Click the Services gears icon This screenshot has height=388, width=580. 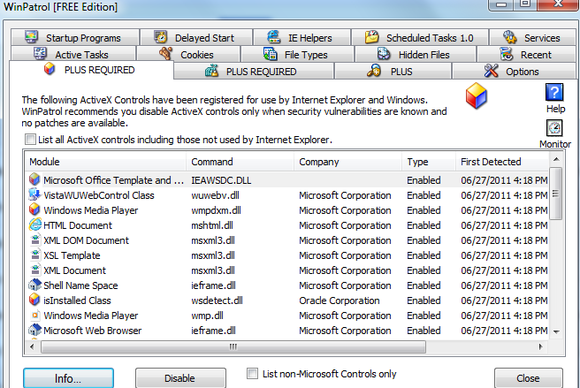(510, 37)
